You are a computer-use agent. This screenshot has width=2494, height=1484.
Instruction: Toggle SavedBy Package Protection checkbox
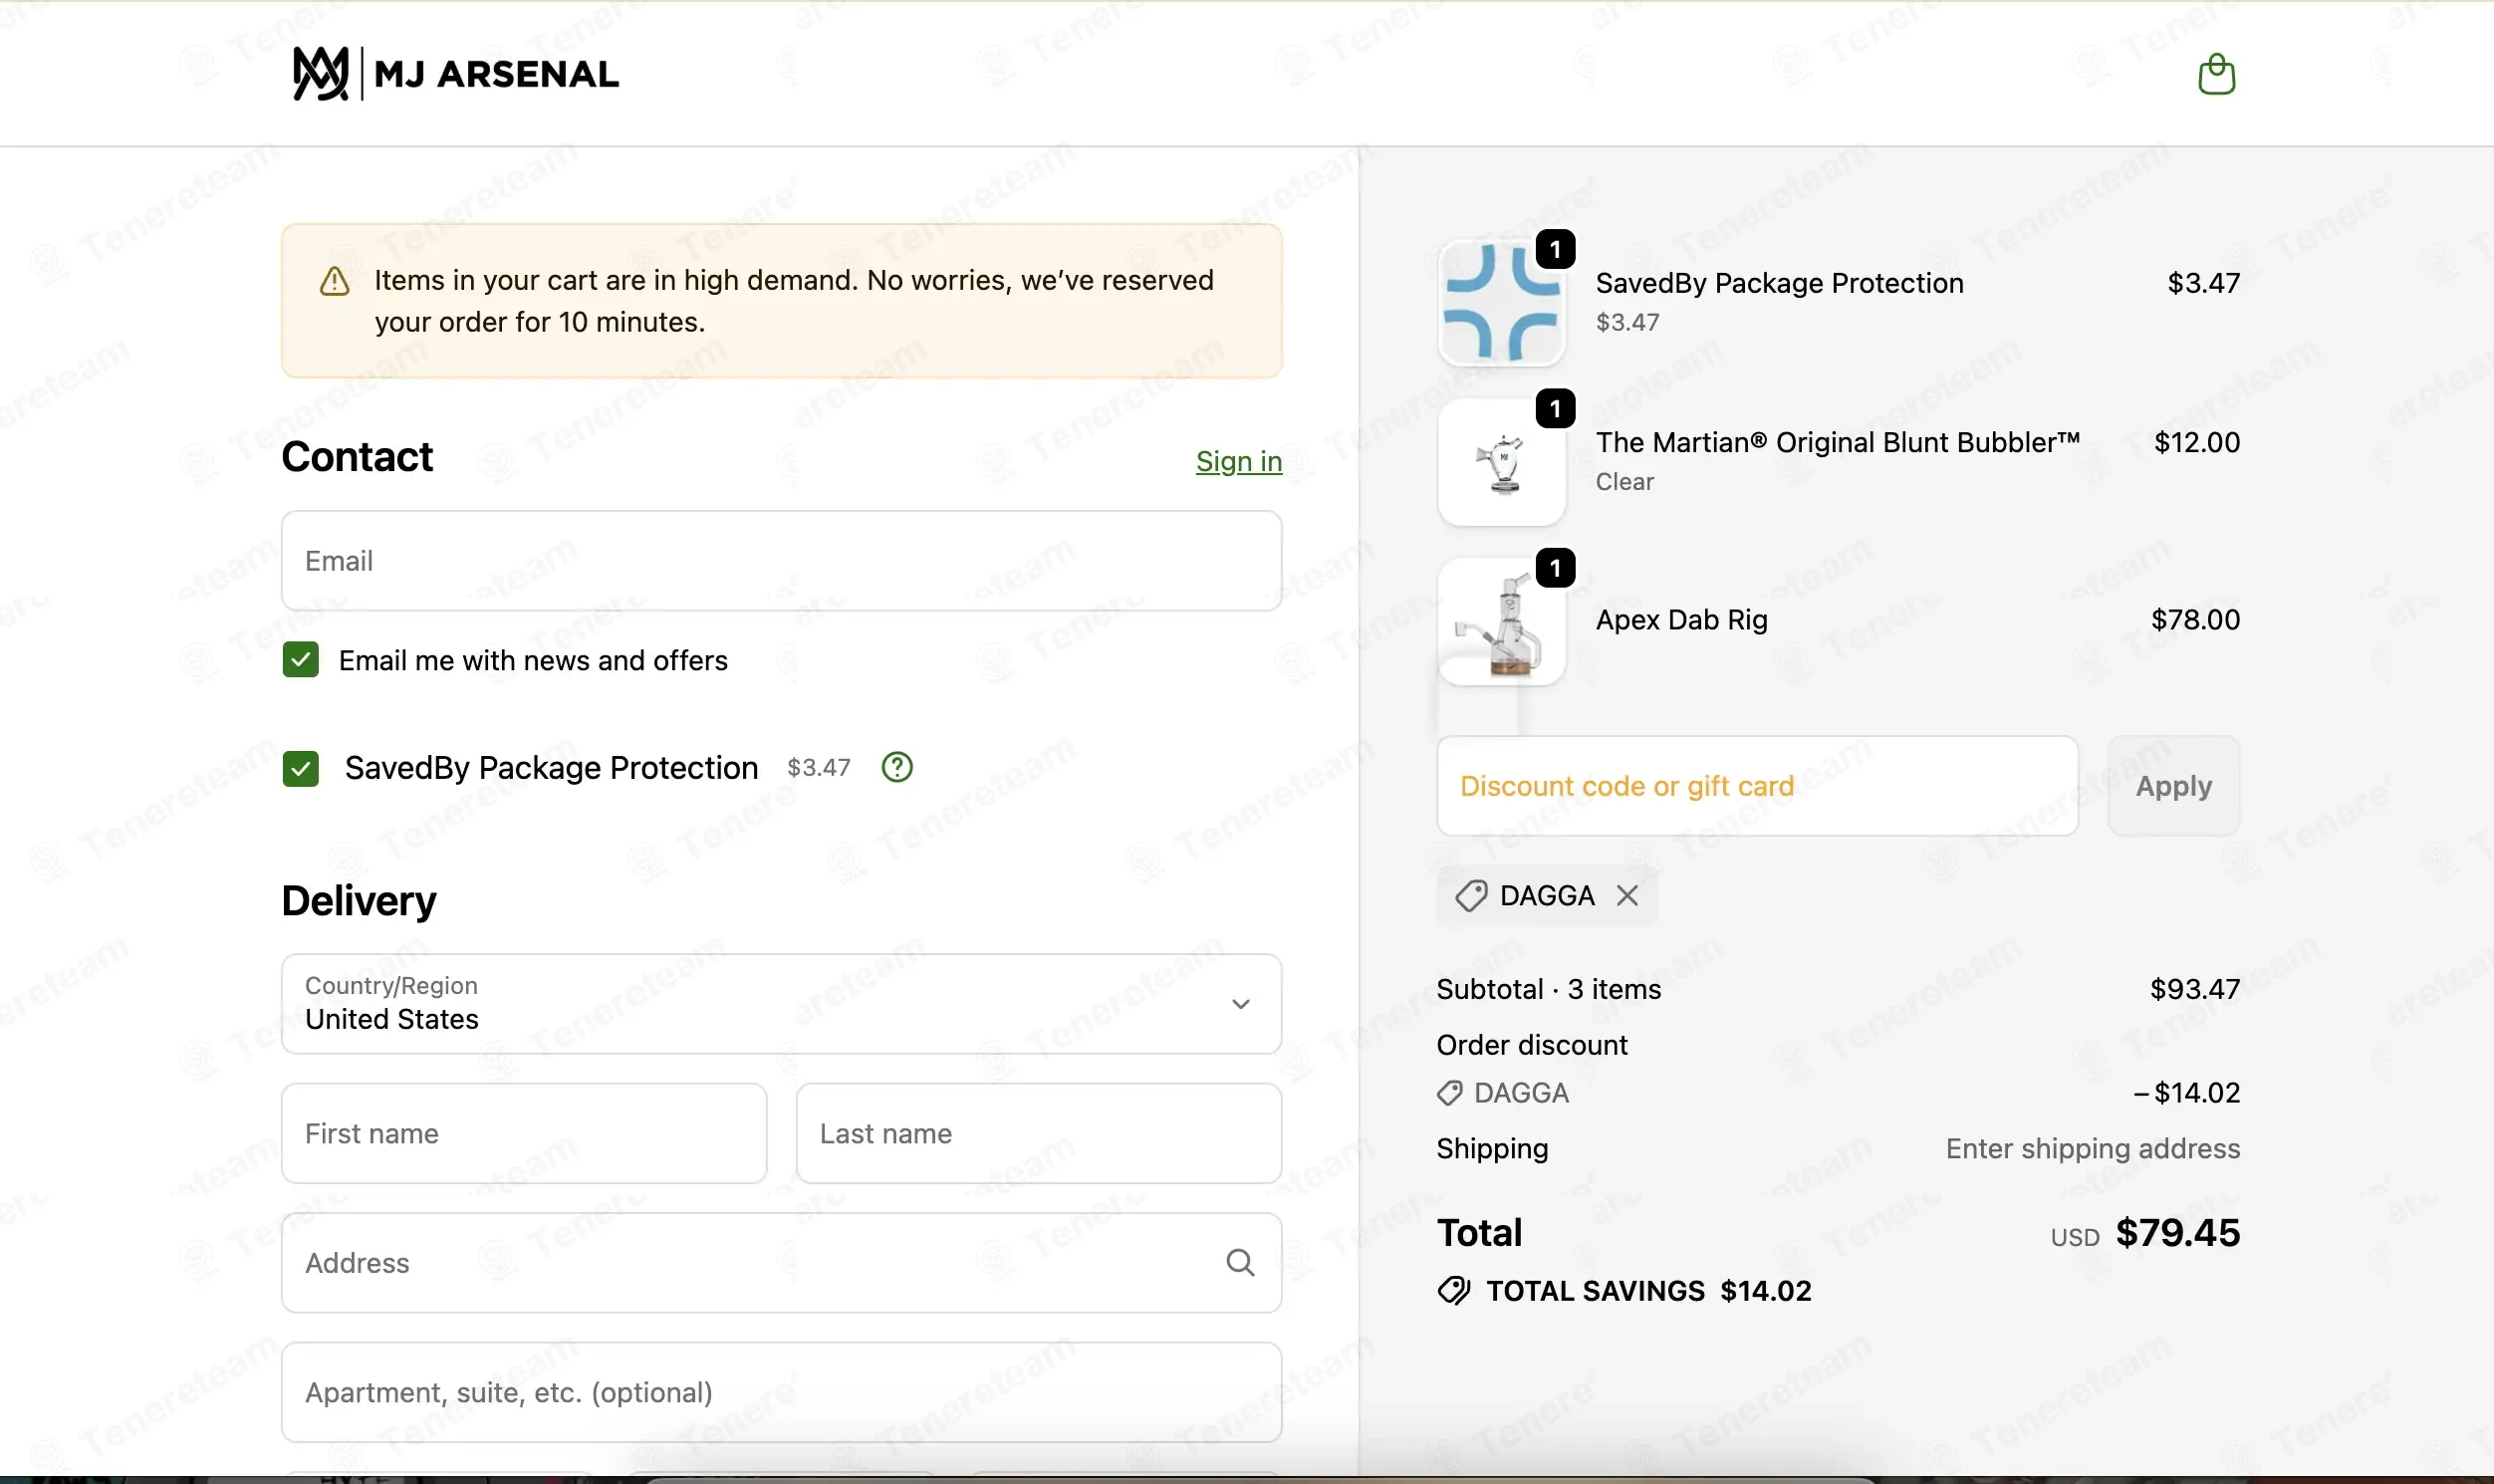pos(300,768)
